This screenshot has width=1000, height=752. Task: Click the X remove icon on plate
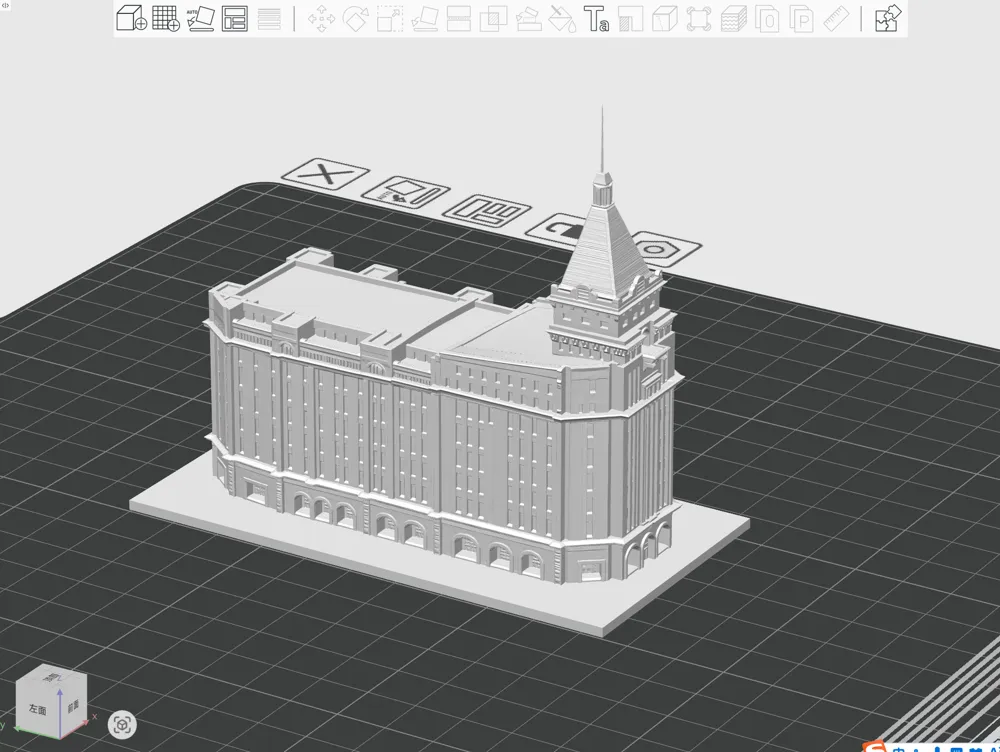(325, 174)
